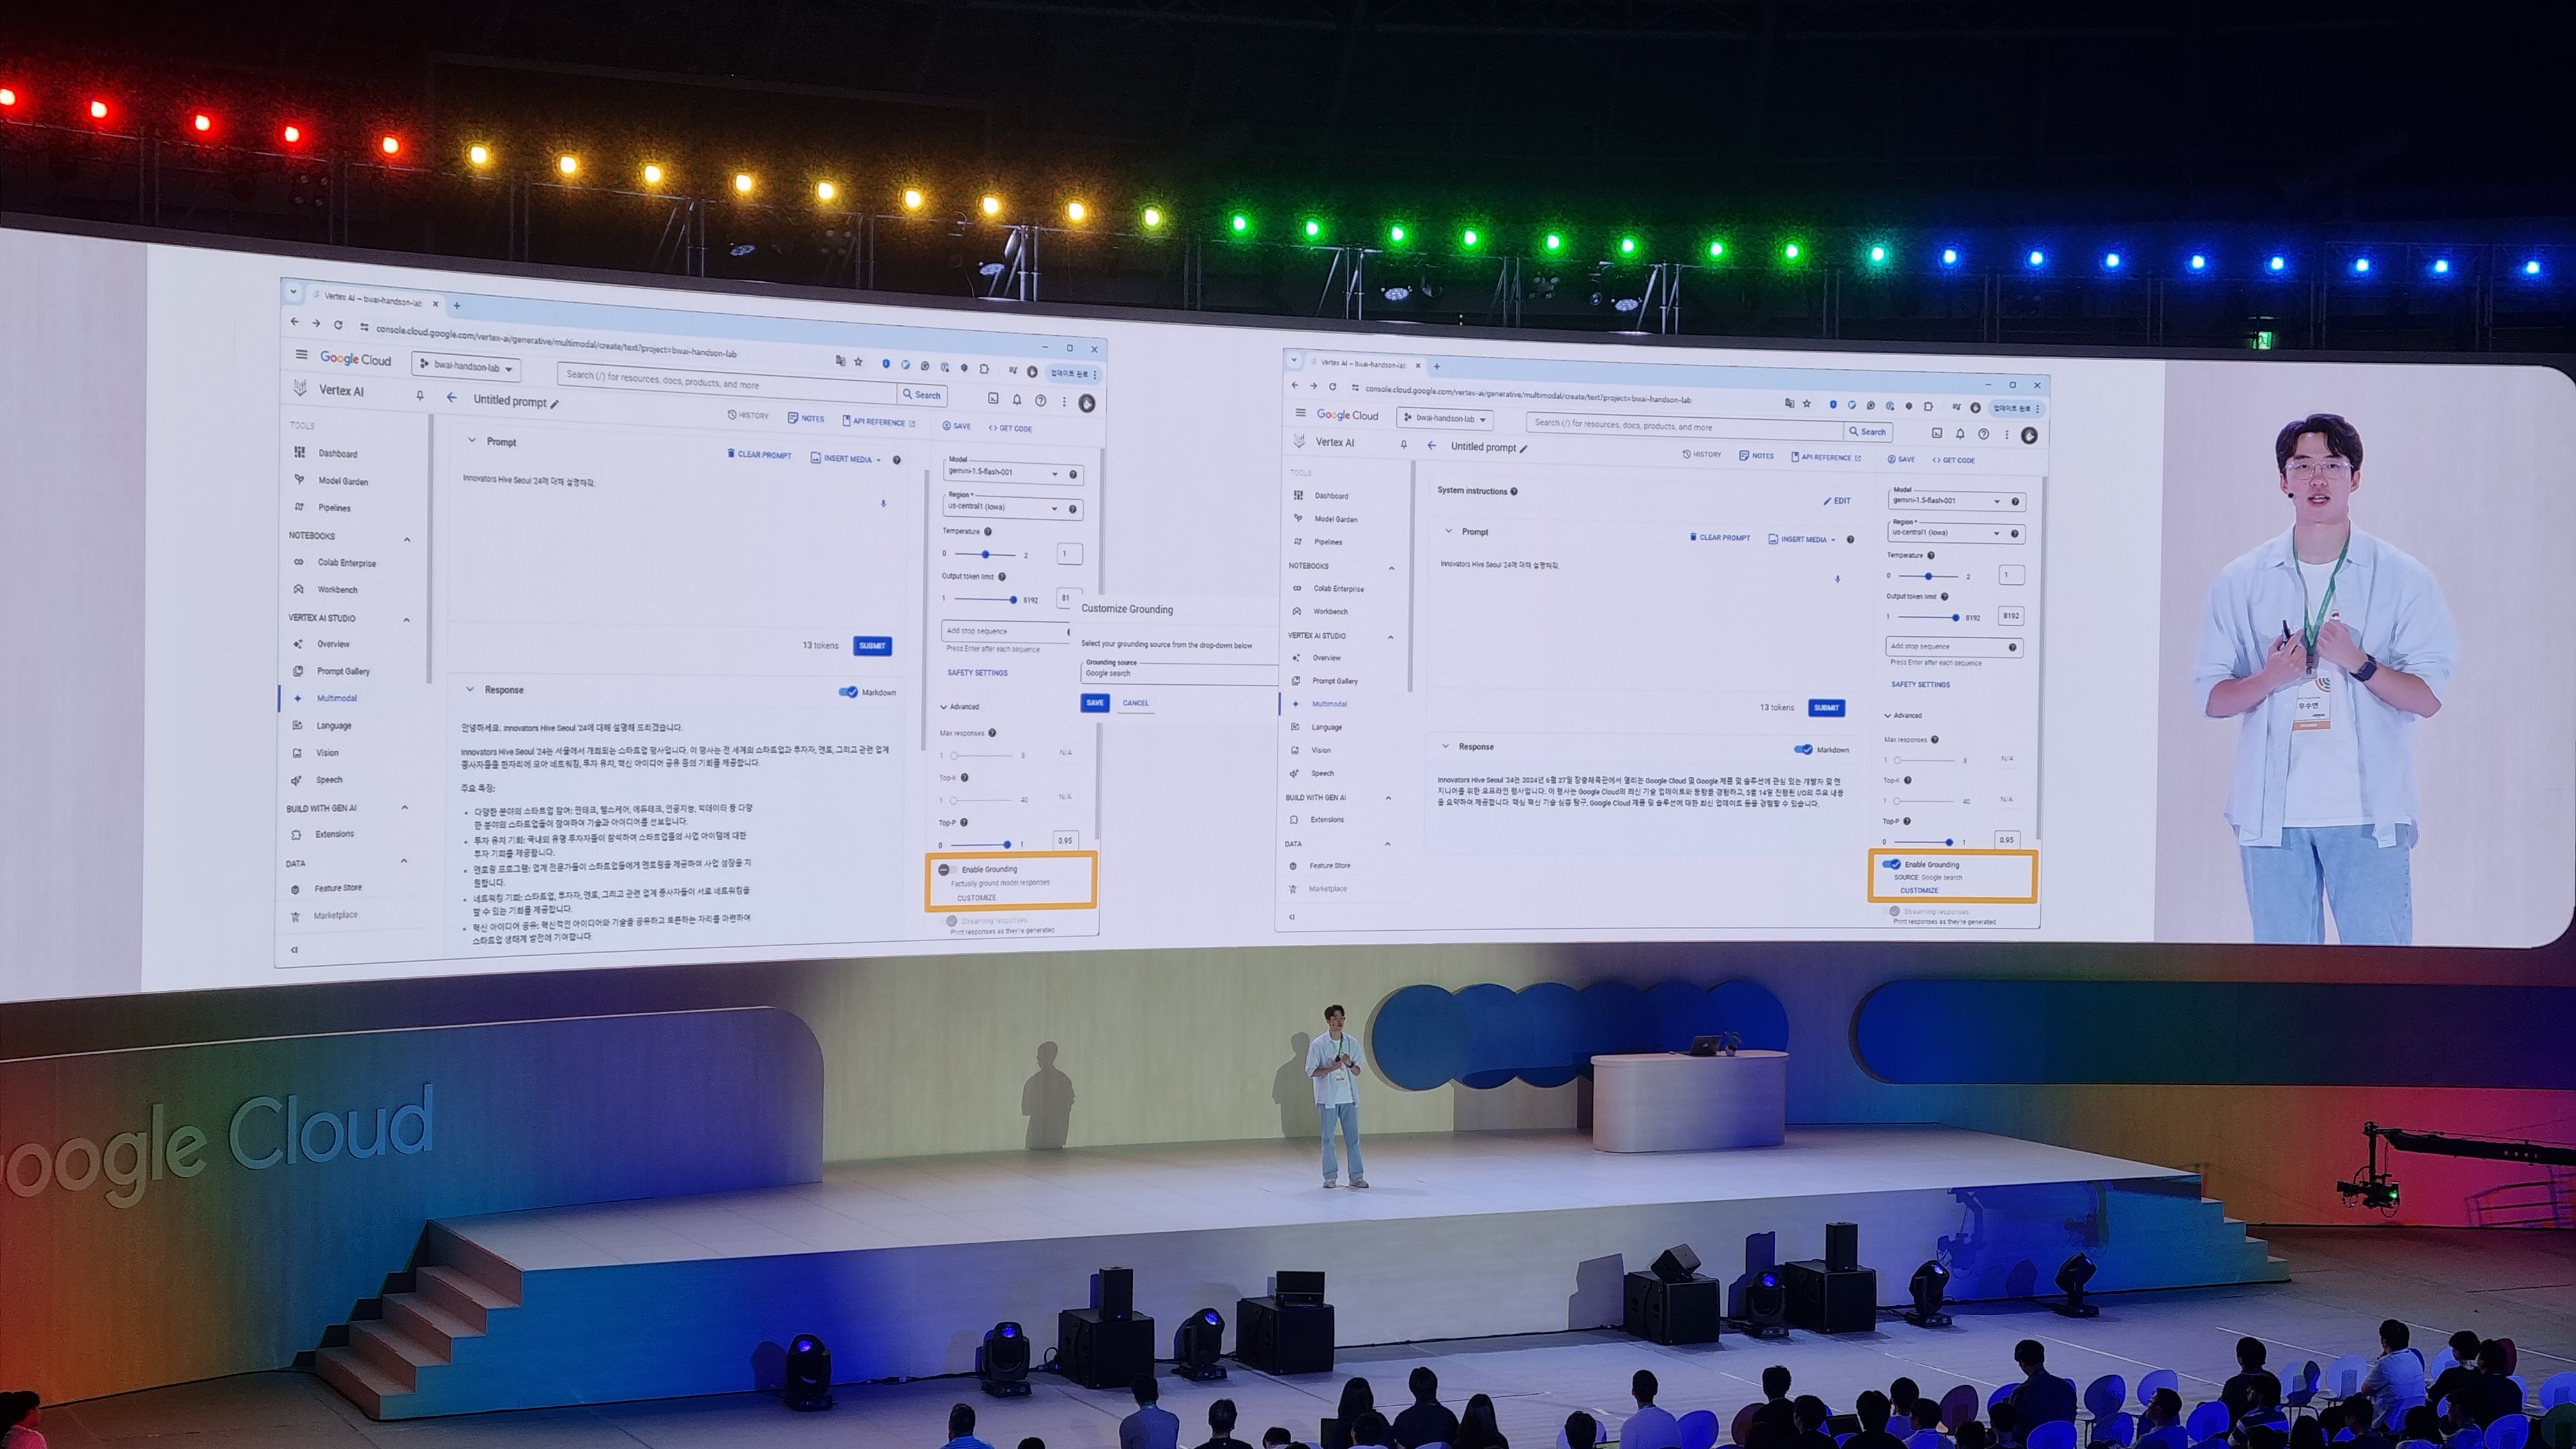This screenshot has width=2576, height=1449.
Task: Click blue SAVE button in Customize Grounding dialog
Action: [x=1094, y=703]
